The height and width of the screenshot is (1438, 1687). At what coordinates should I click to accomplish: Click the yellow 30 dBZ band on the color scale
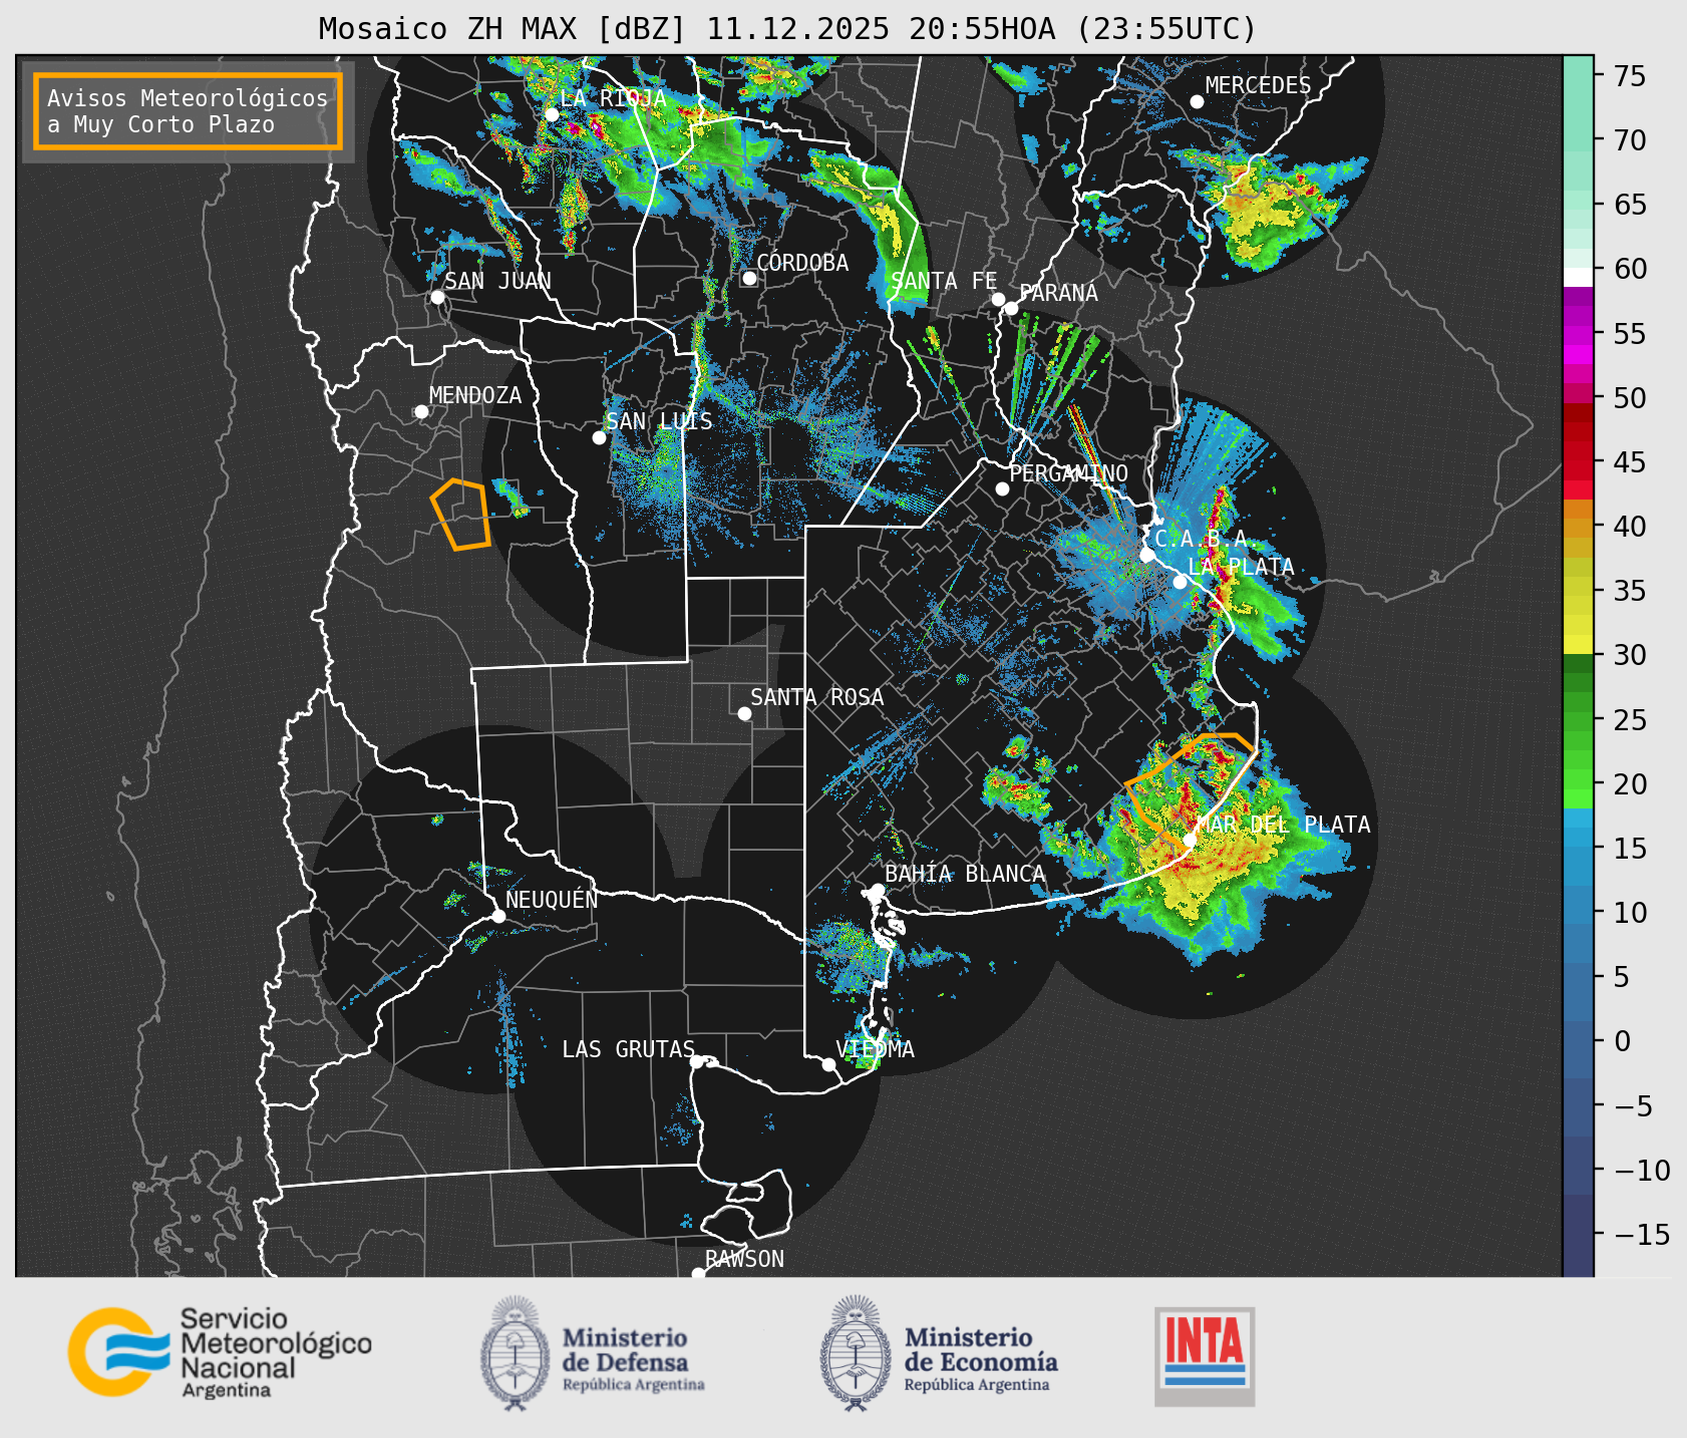pos(1577,646)
